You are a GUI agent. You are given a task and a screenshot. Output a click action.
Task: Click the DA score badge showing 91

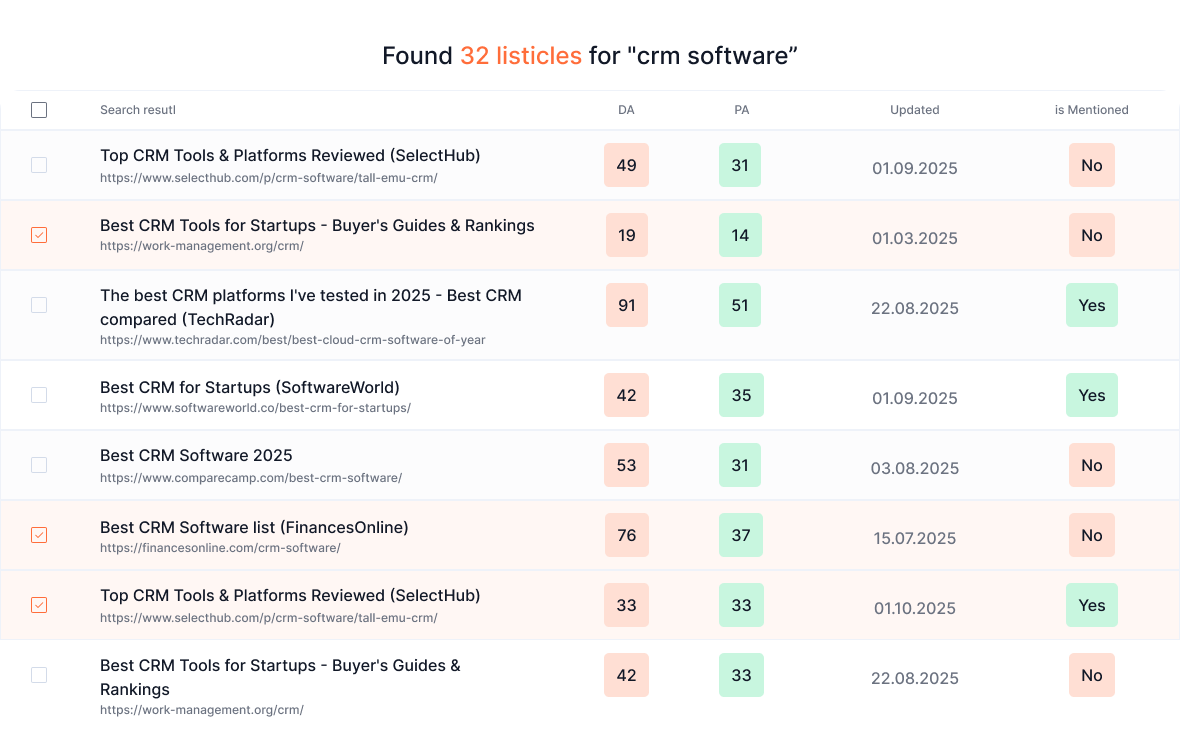pos(626,305)
